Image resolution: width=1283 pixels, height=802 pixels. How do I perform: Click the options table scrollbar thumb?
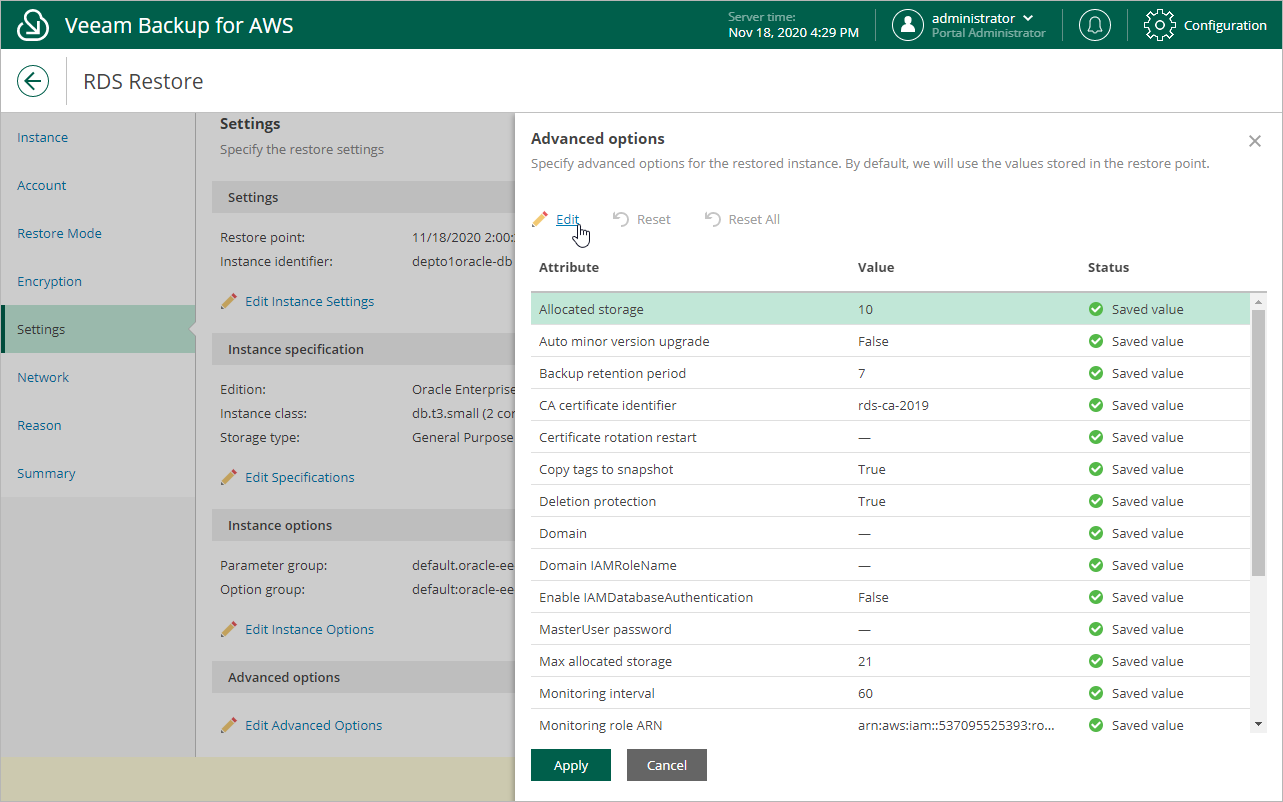pyautogui.click(x=1258, y=442)
